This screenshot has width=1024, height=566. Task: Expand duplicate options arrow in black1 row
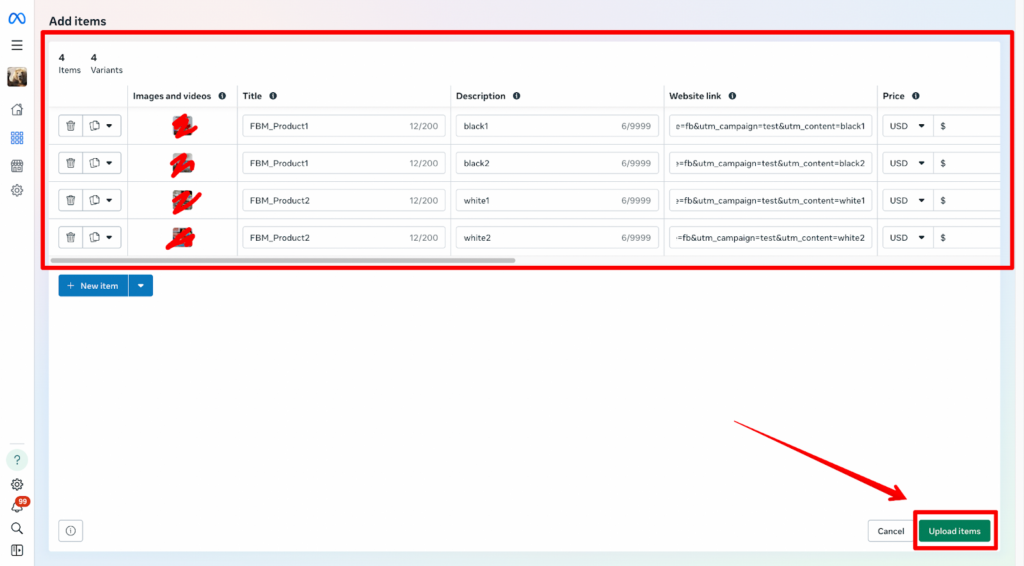pos(110,126)
